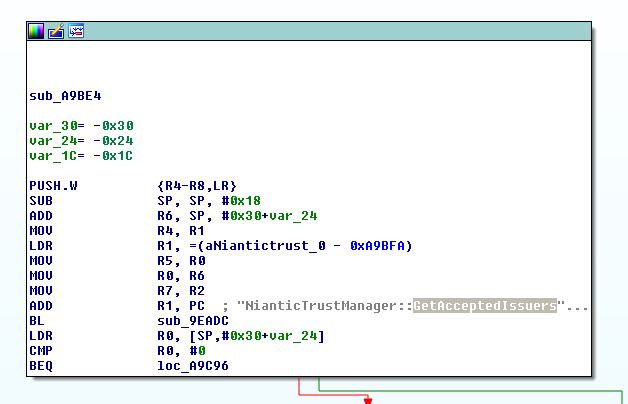Click the green true-branch edge line

click(469, 390)
